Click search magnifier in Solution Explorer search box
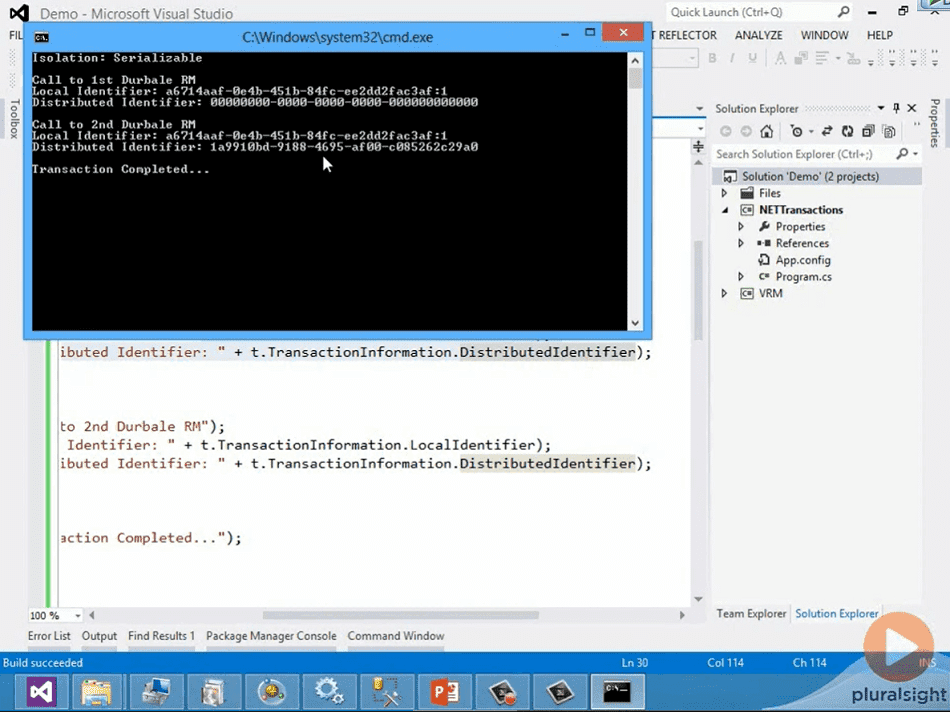The image size is (950, 712). (902, 154)
